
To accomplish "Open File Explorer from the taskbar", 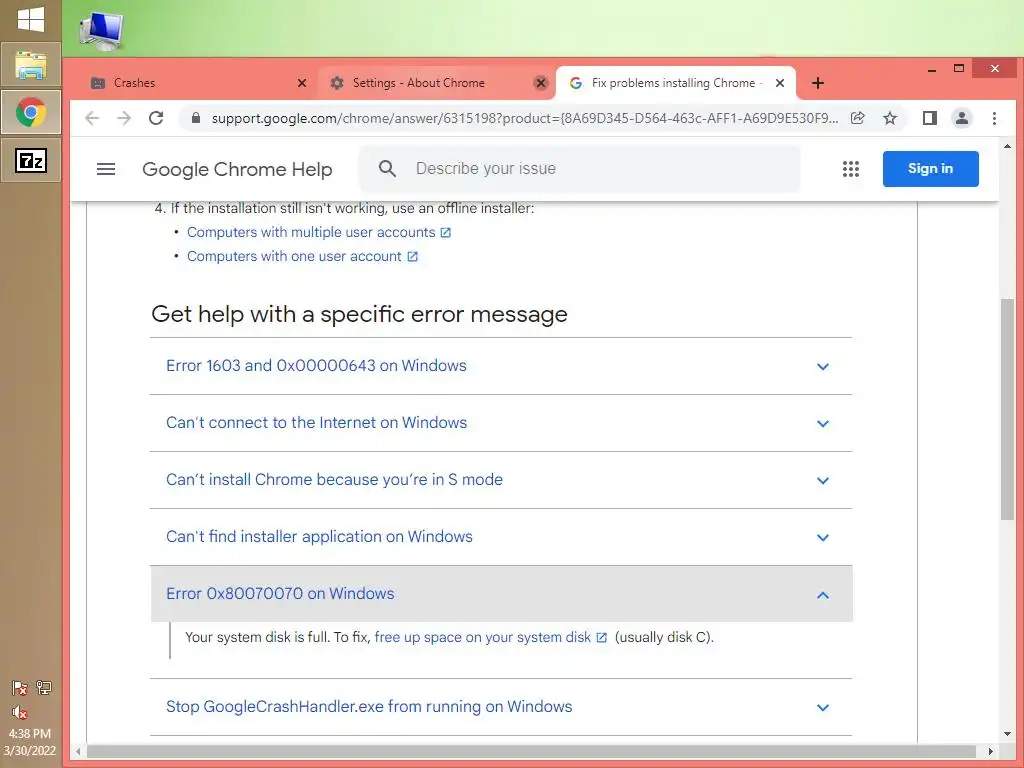I will tap(31, 65).
